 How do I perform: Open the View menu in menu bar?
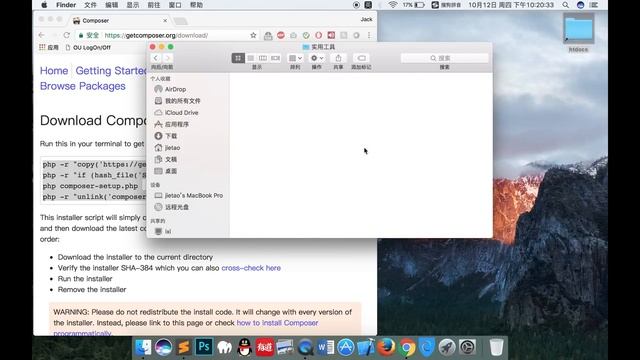133,5
